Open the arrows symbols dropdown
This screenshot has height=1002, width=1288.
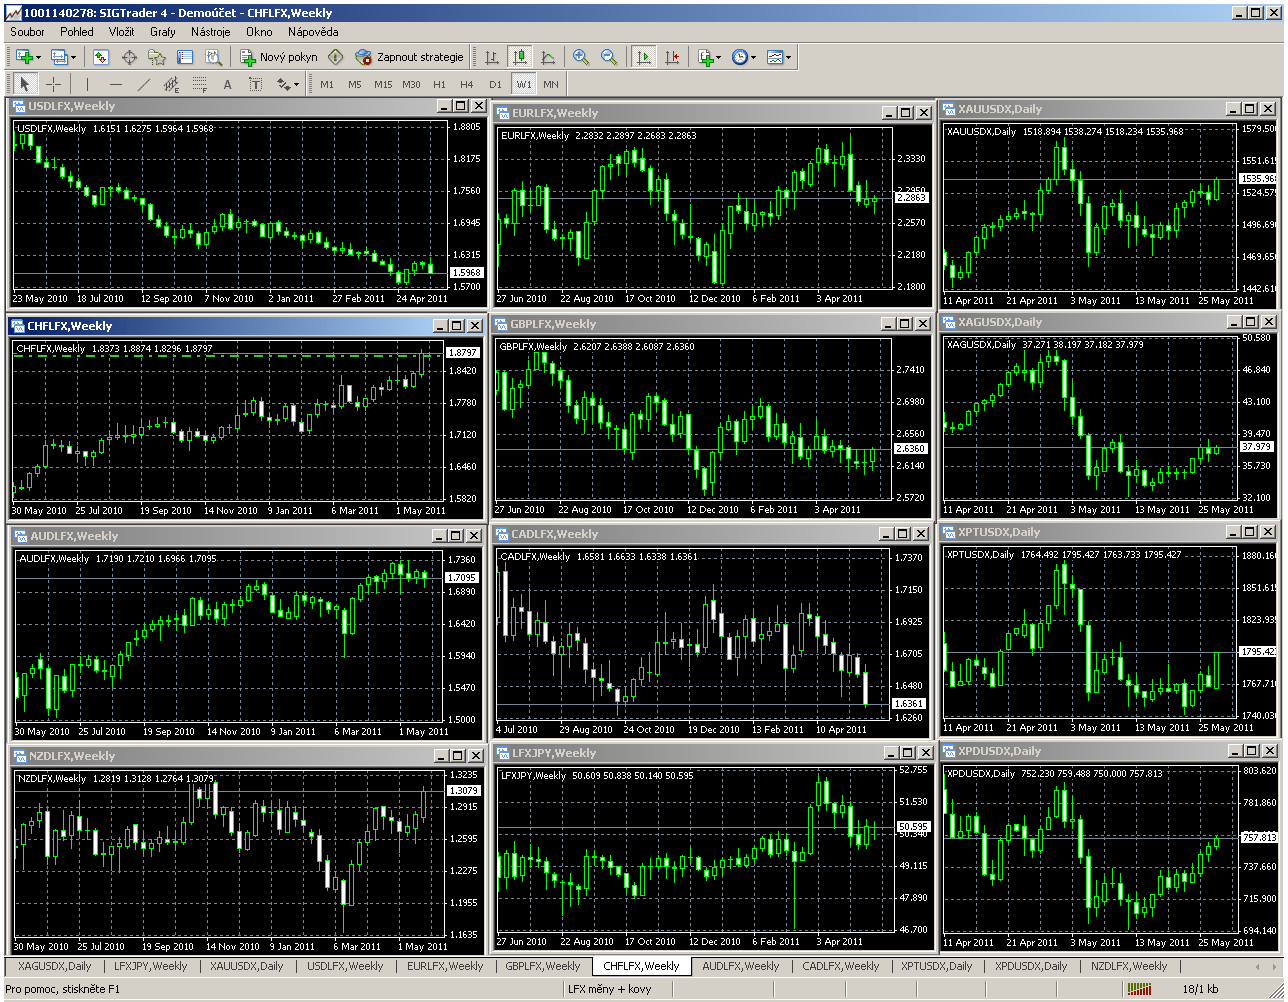(297, 84)
